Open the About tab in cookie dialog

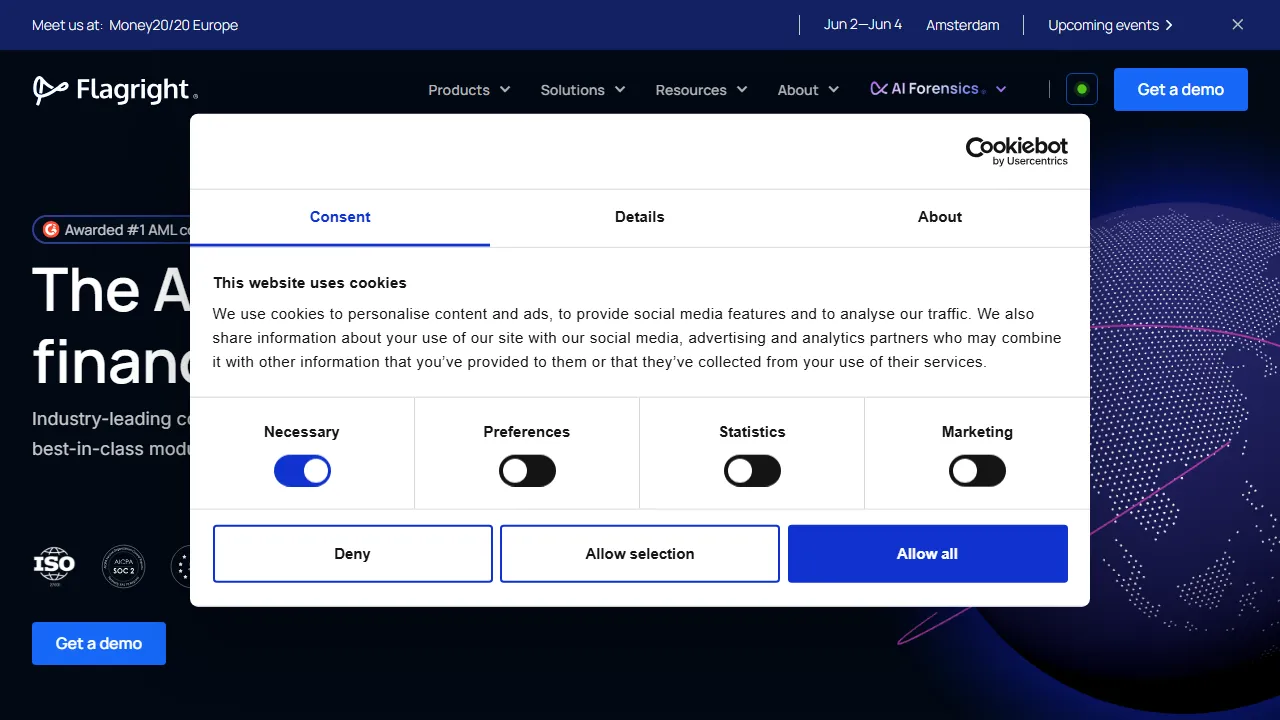940,217
